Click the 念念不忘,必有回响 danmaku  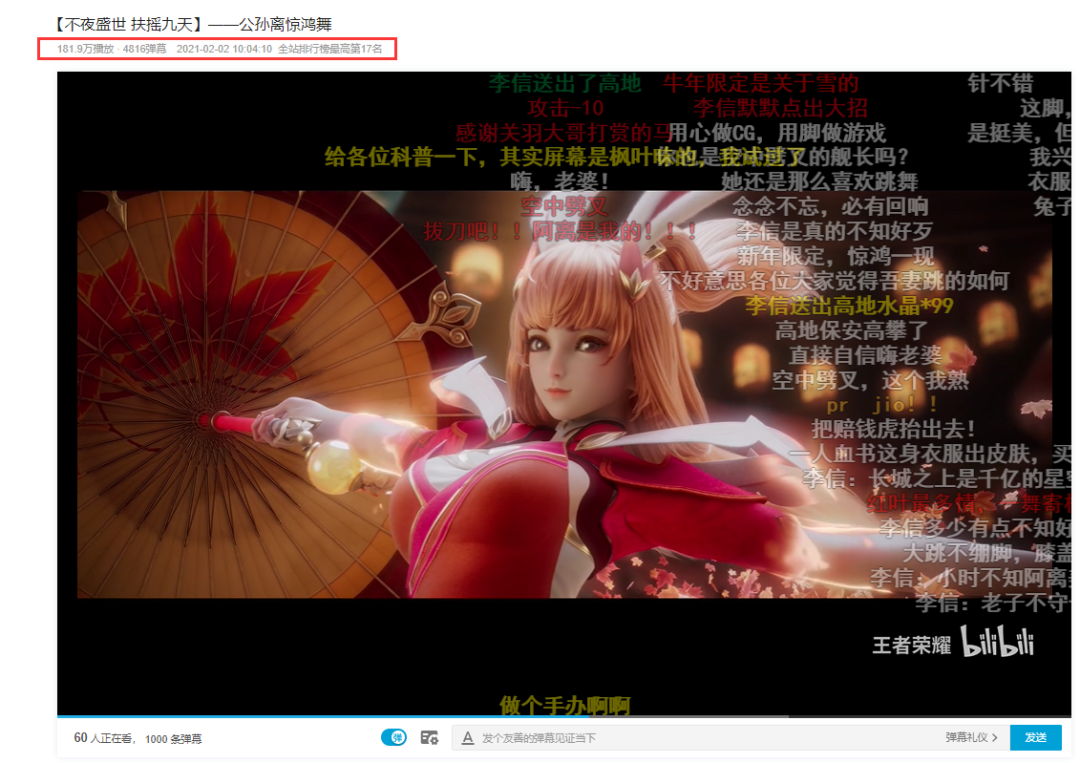pyautogui.click(x=830, y=206)
